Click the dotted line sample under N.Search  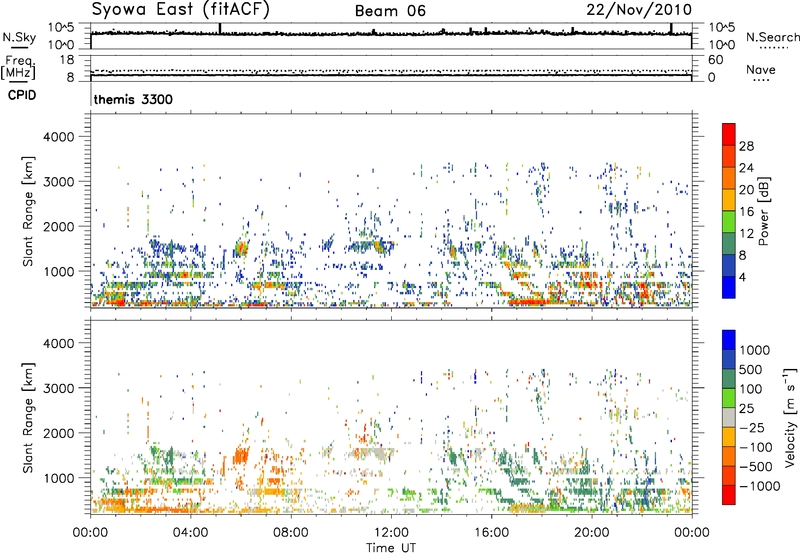point(773,48)
